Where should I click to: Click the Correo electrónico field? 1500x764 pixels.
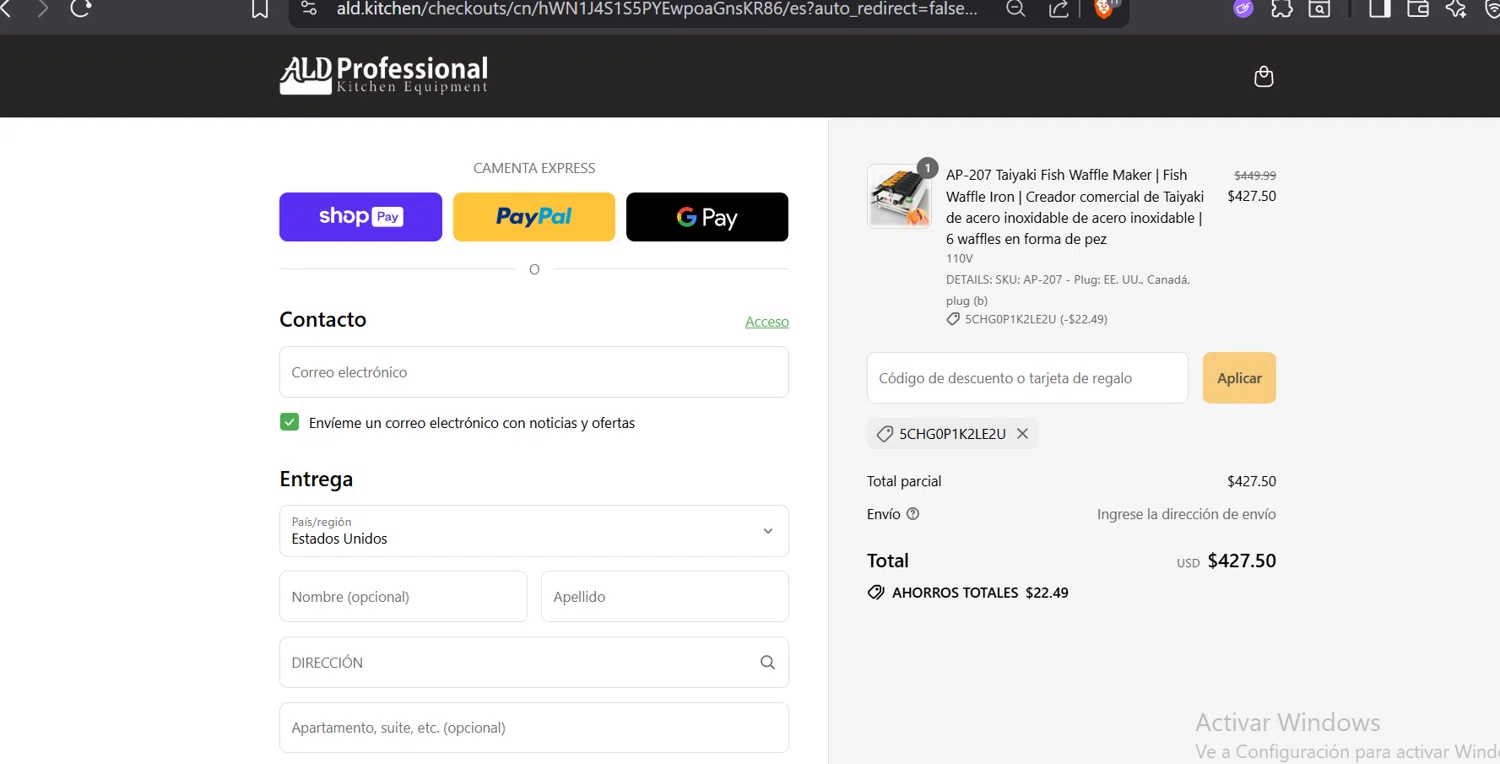[534, 372]
